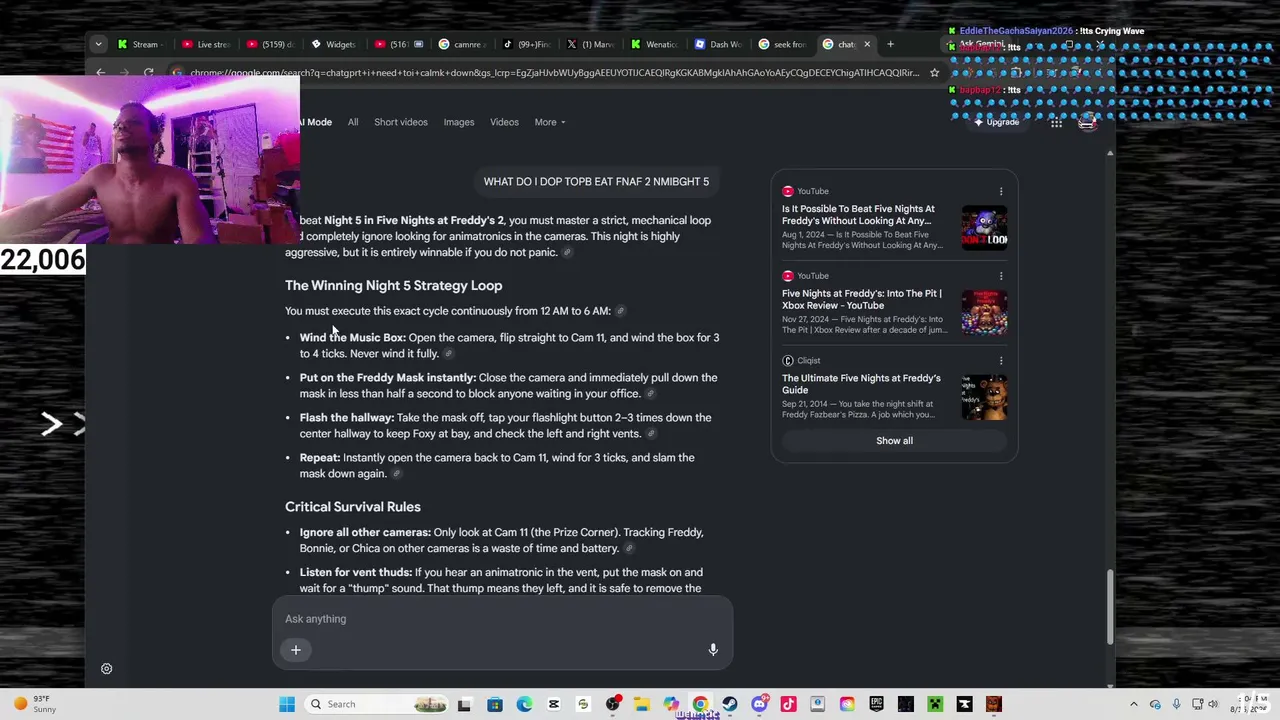Image resolution: width=1280 pixels, height=720 pixels.
Task: Open Epic Games Launcher from the taskbar
Action: [x=876, y=704]
